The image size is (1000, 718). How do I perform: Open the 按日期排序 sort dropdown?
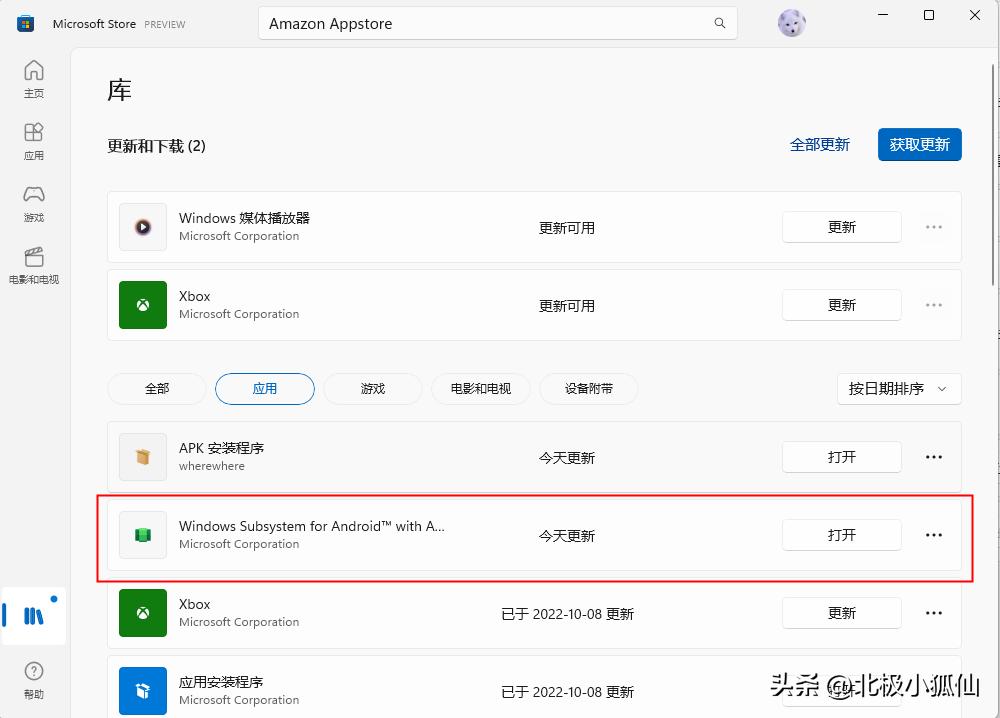tap(897, 389)
